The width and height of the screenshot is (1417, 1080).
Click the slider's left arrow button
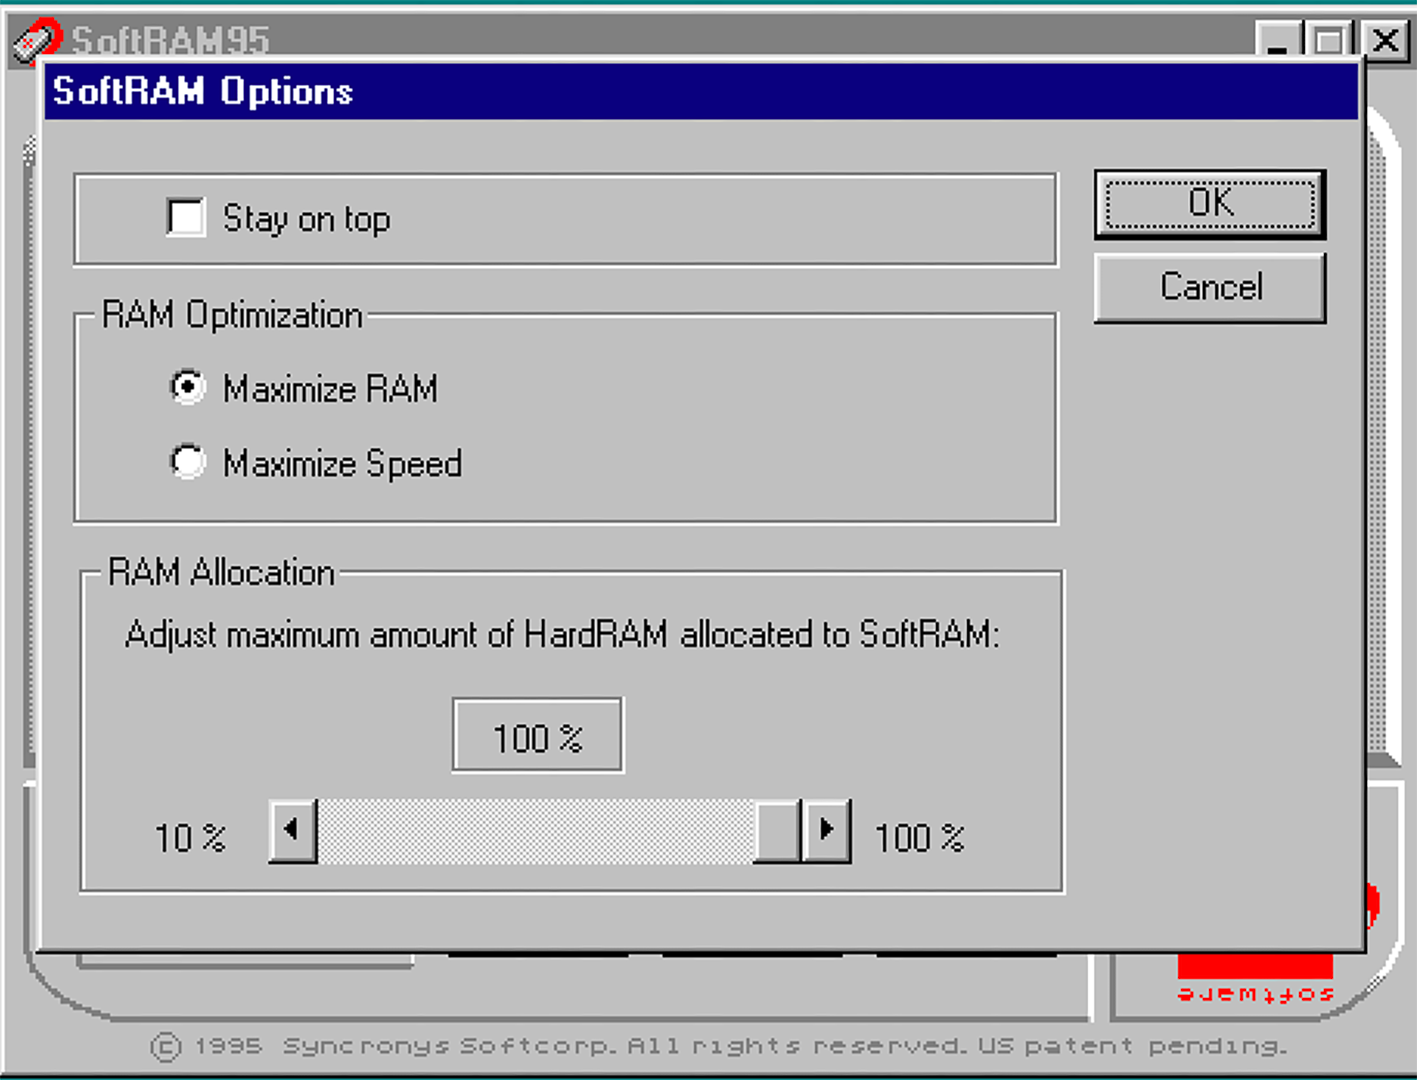[x=293, y=830]
